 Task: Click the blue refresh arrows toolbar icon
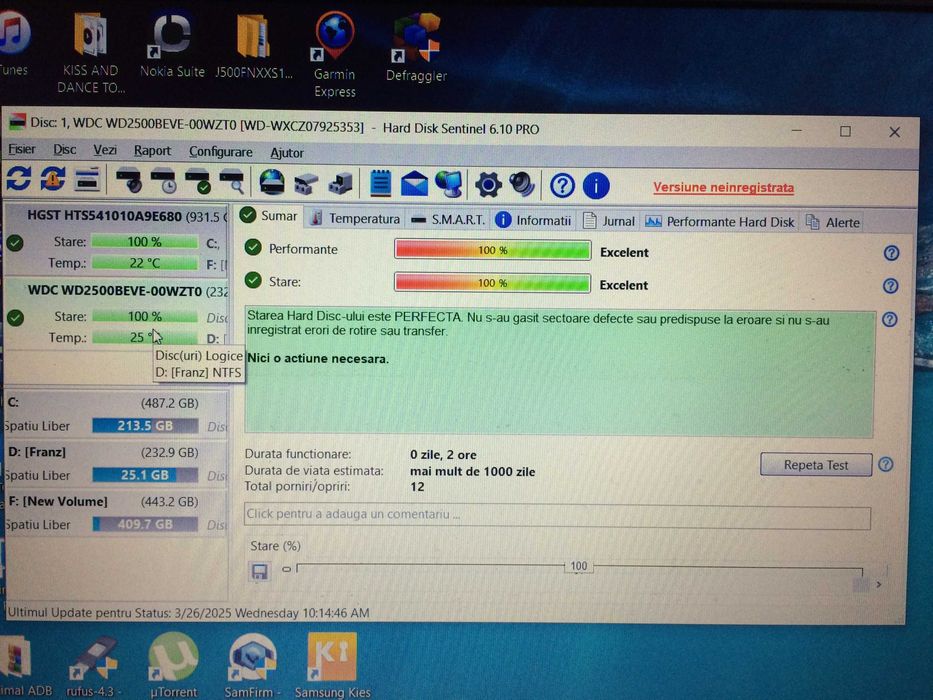(19, 178)
